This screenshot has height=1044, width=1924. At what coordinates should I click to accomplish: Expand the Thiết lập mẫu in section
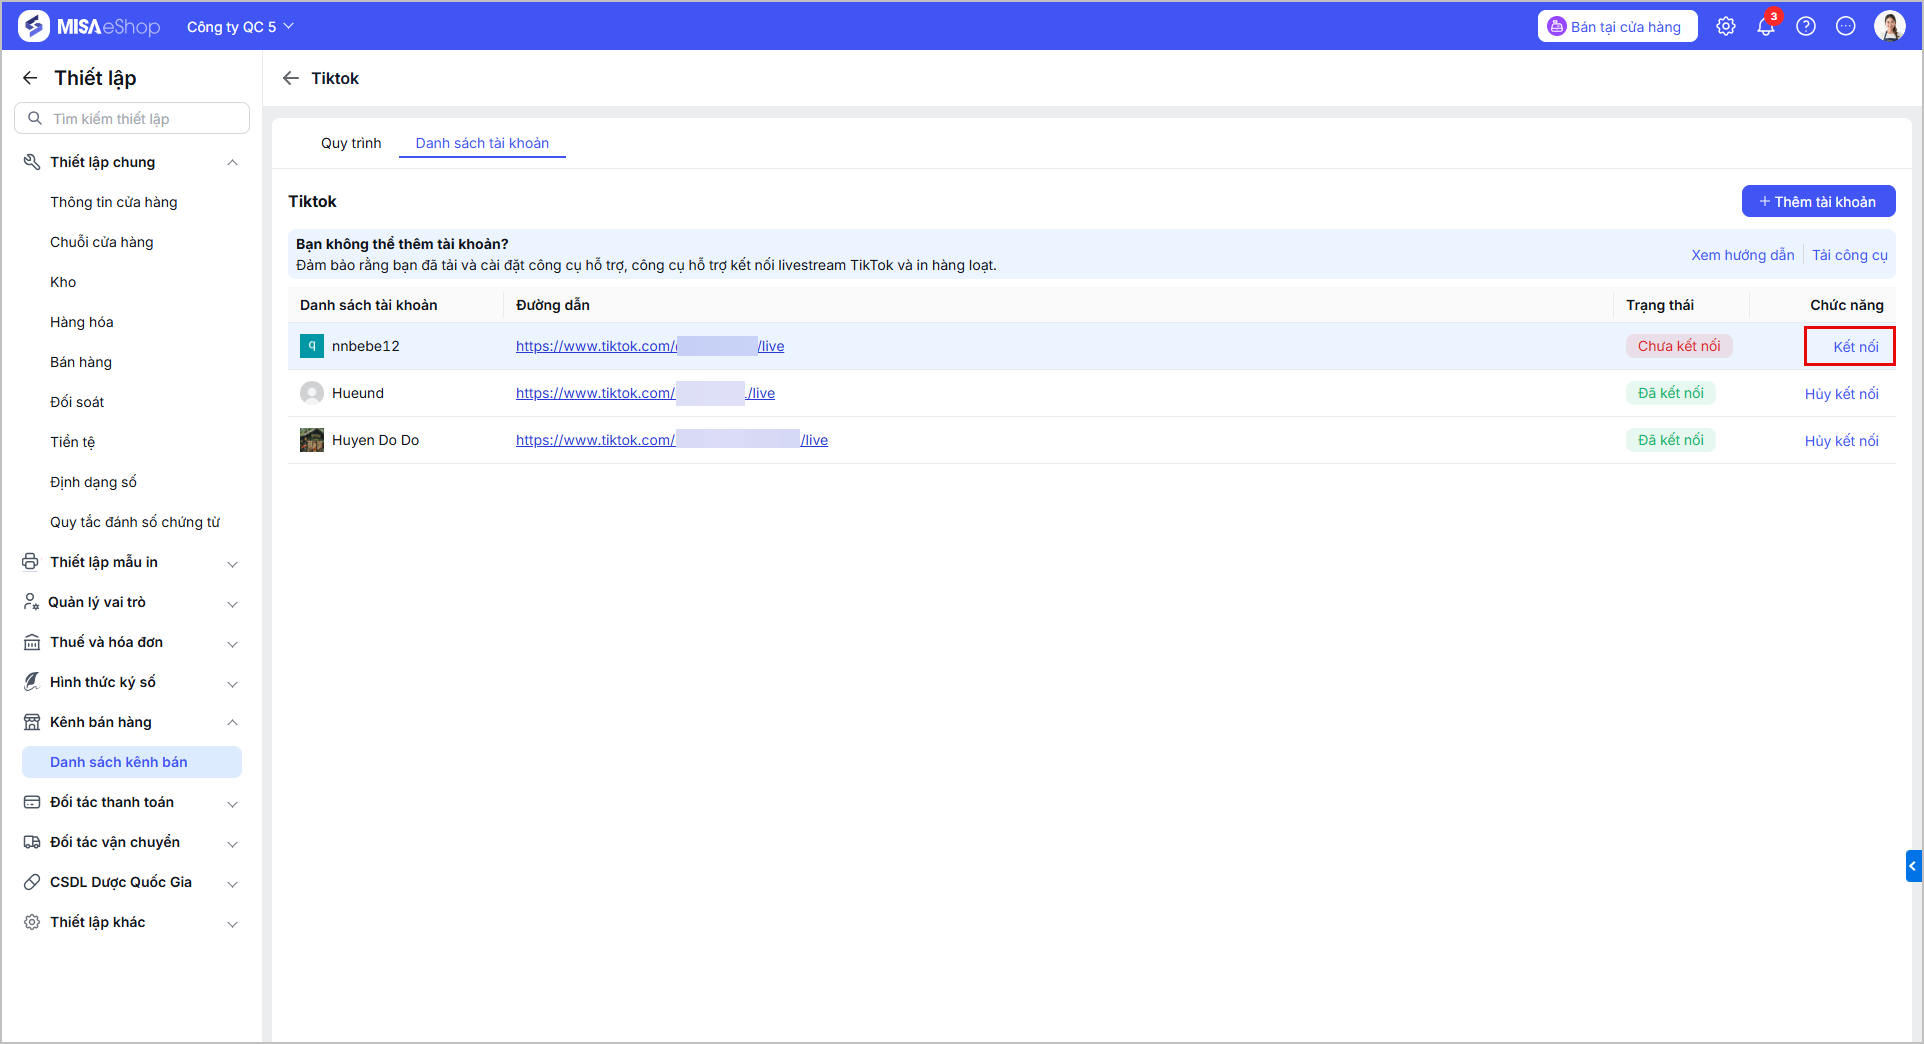pos(232,563)
